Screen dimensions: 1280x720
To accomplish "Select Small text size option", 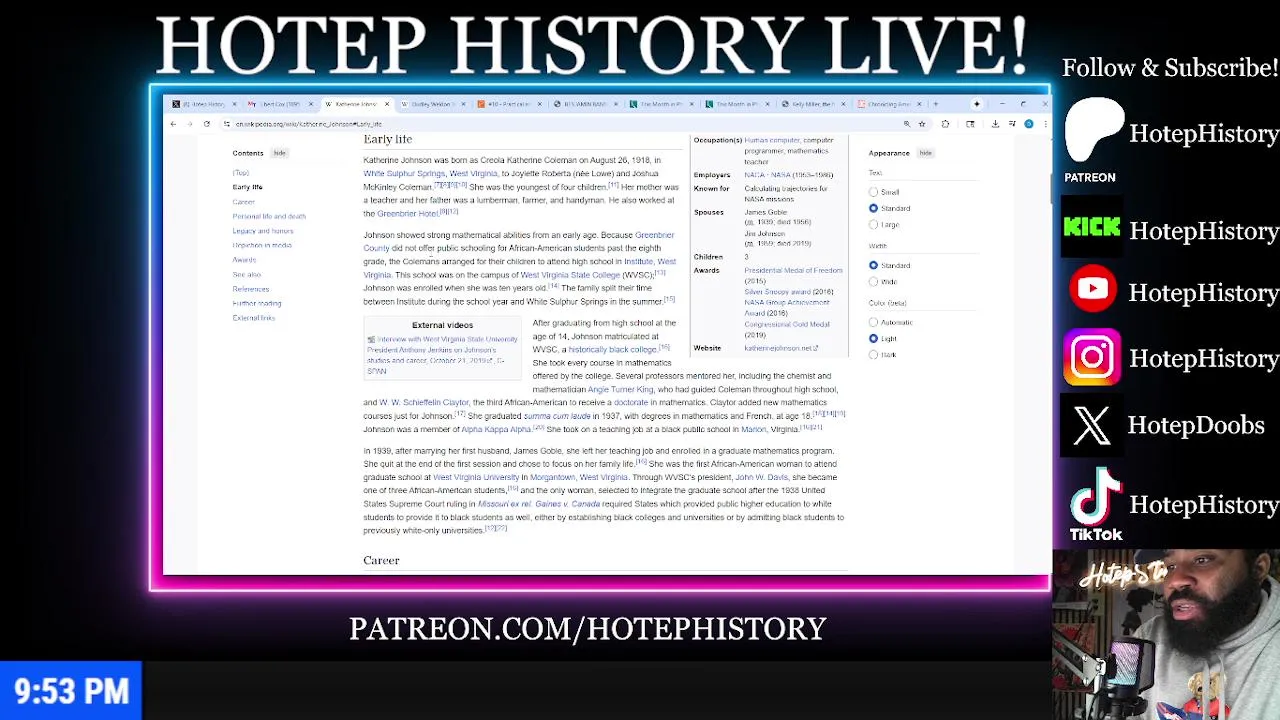I will 874,192.
